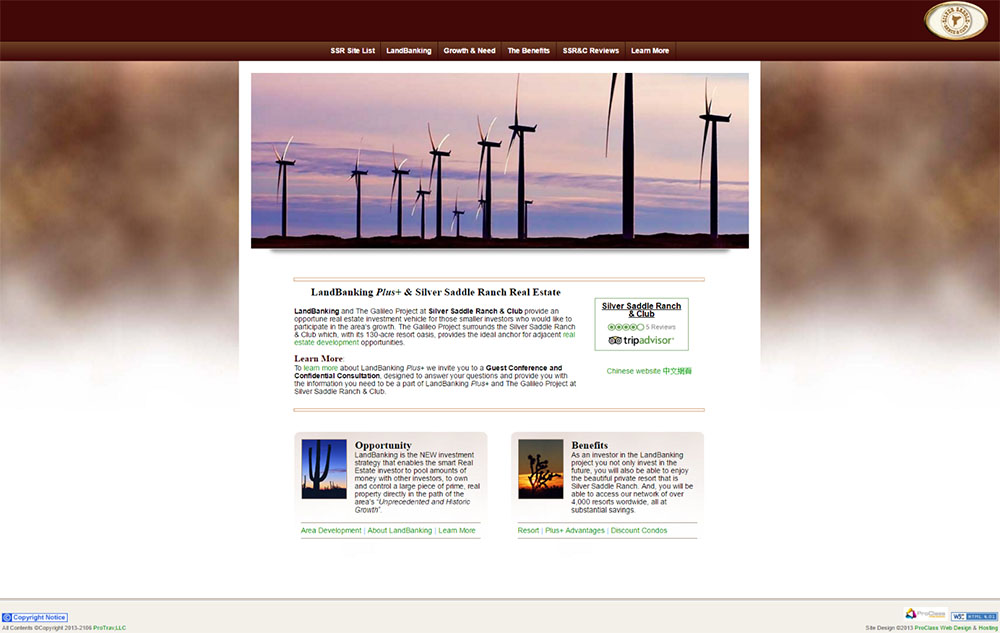Open SSR&C Reviews in the nav bar

click(x=591, y=50)
